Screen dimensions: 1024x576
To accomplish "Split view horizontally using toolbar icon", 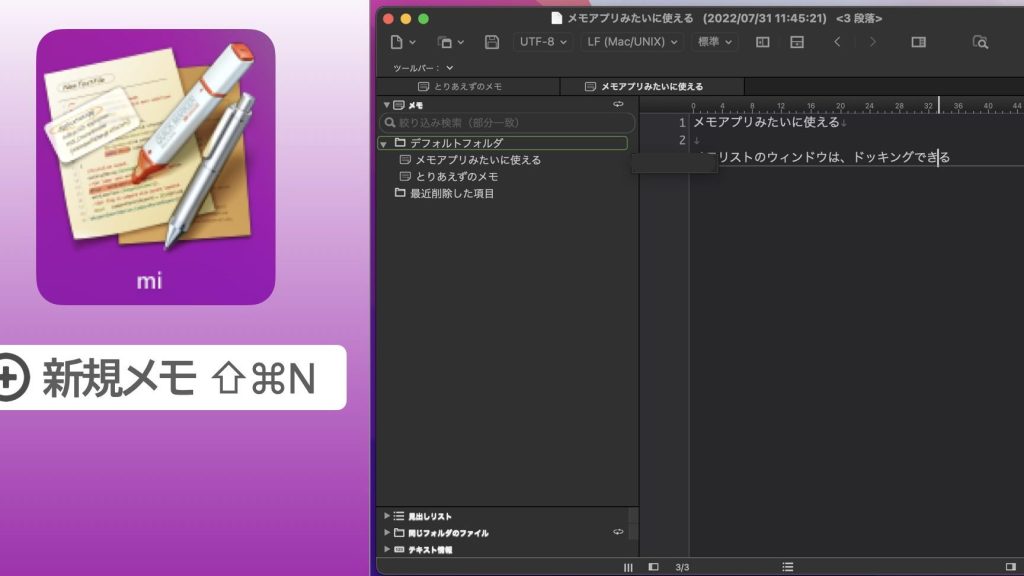I will click(x=797, y=42).
